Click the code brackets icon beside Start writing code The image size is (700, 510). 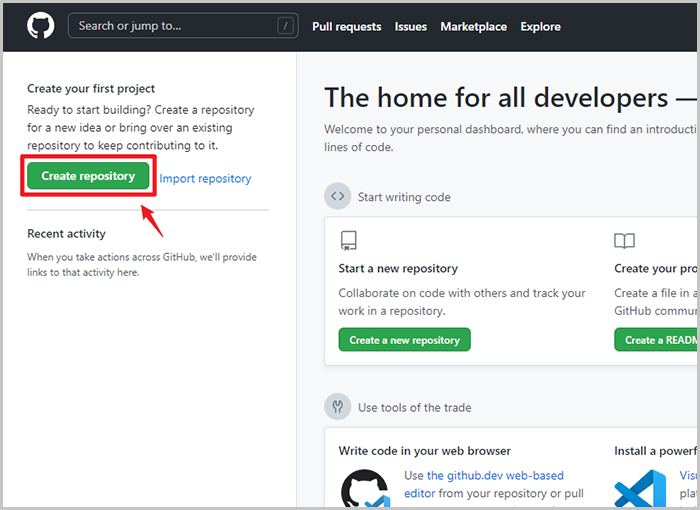pyautogui.click(x=338, y=196)
